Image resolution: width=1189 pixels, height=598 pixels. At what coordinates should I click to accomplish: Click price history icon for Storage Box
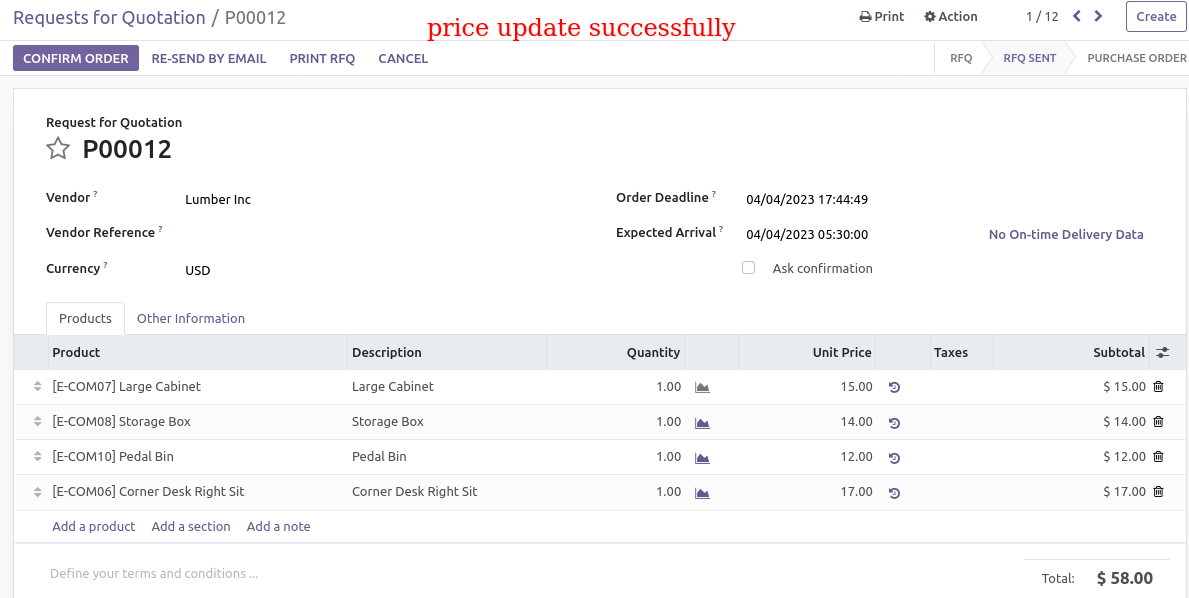(x=894, y=422)
